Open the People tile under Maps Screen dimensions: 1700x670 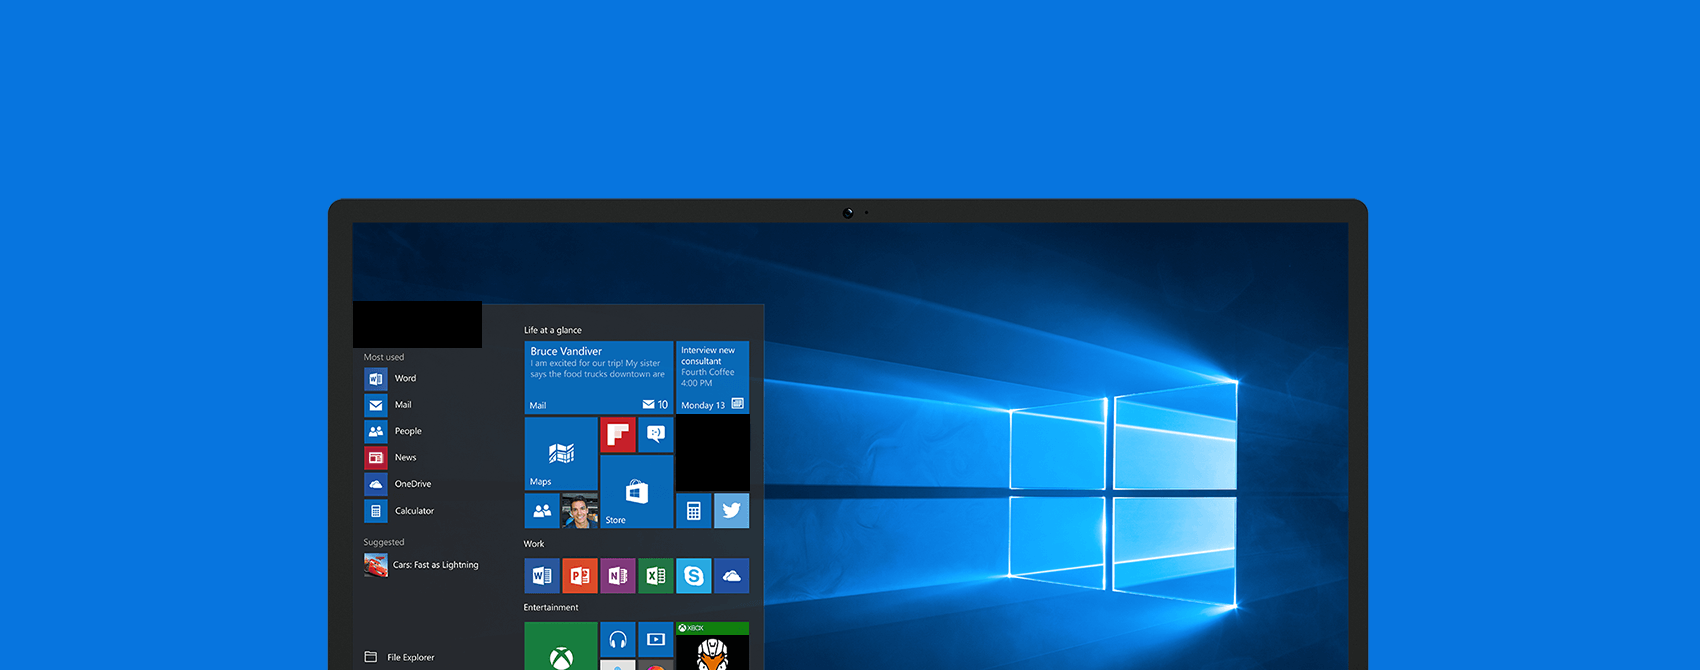[x=542, y=510]
